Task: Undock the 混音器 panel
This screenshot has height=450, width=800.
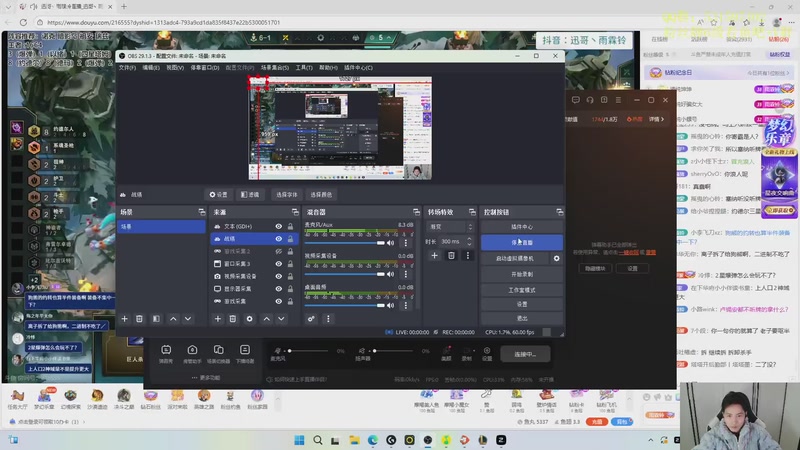Action: click(416, 212)
